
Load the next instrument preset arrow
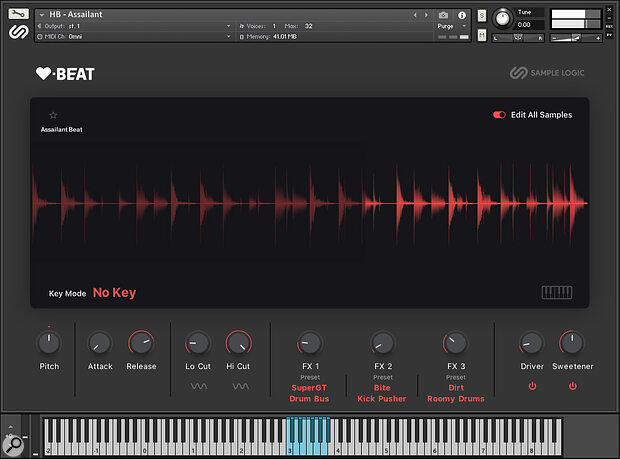pos(426,15)
